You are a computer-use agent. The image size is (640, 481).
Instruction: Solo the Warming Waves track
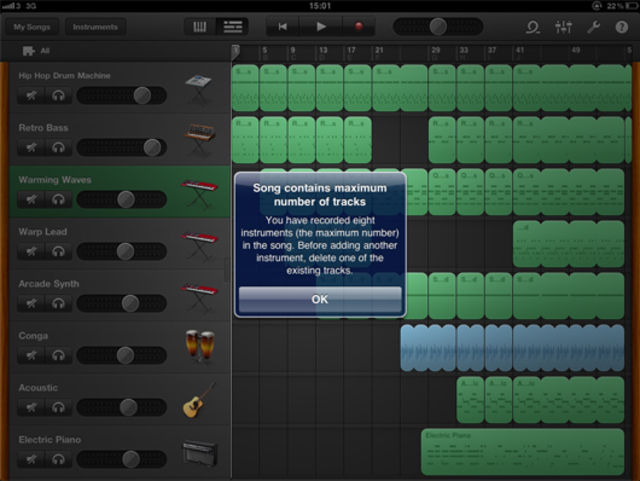point(58,199)
